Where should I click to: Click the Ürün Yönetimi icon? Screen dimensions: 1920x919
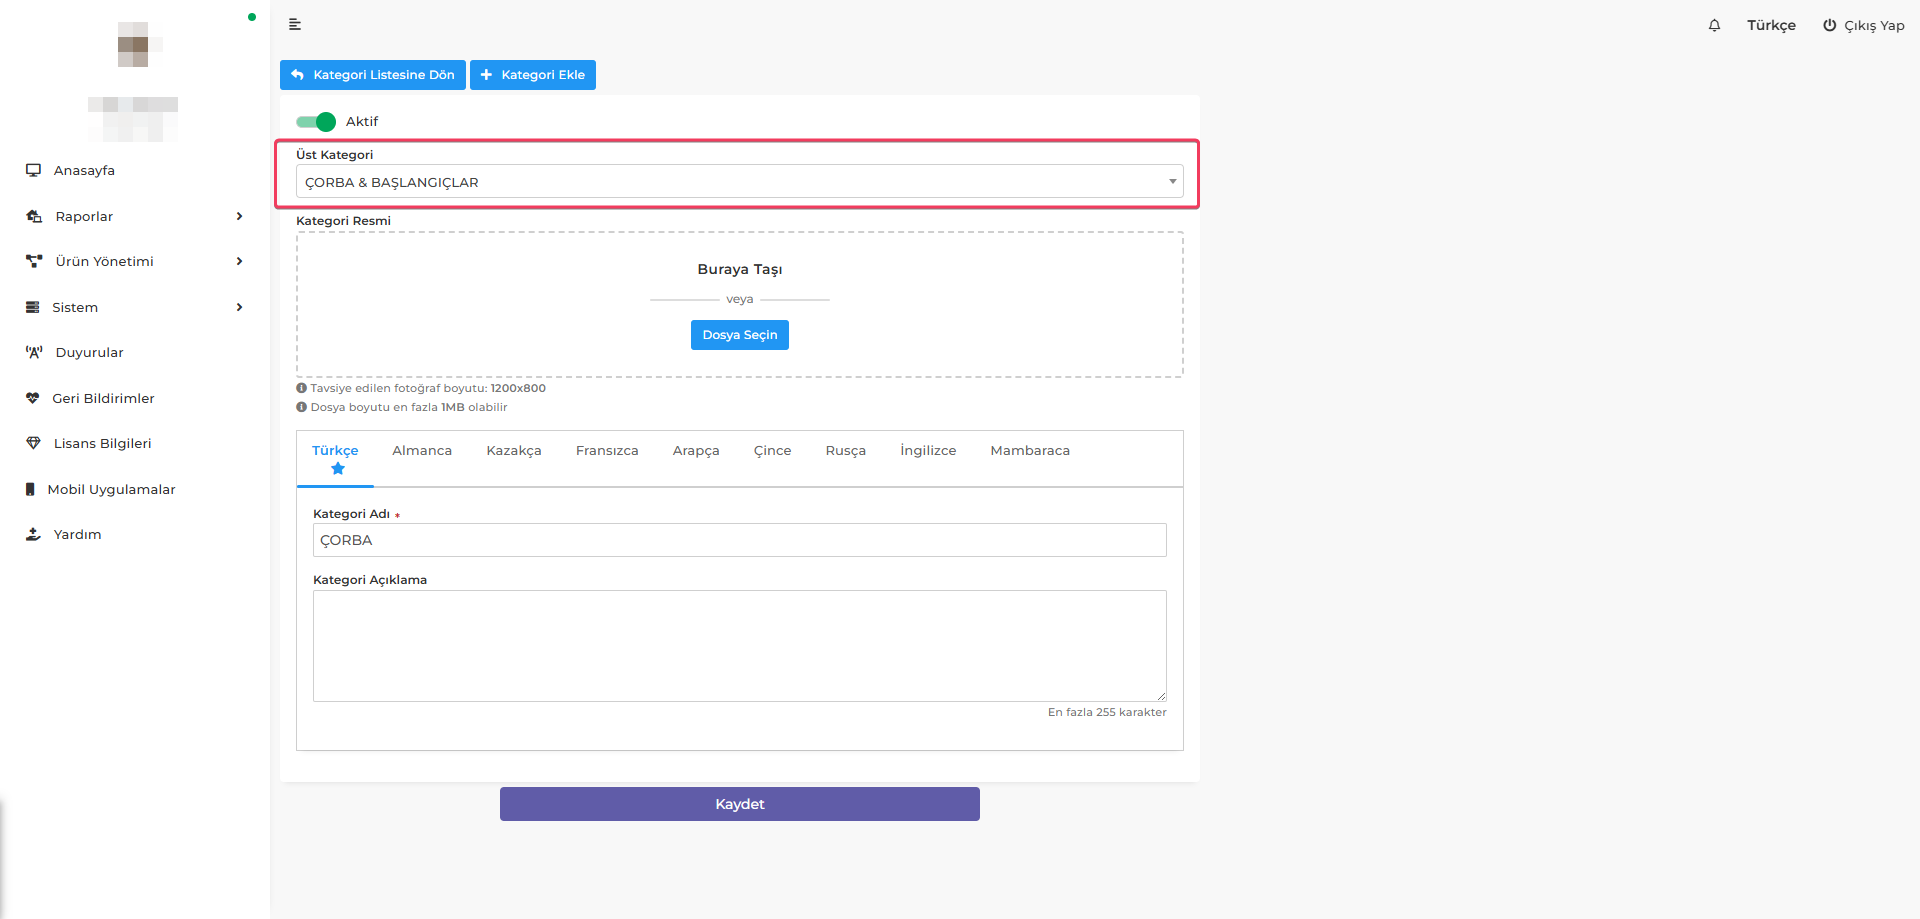(34, 262)
